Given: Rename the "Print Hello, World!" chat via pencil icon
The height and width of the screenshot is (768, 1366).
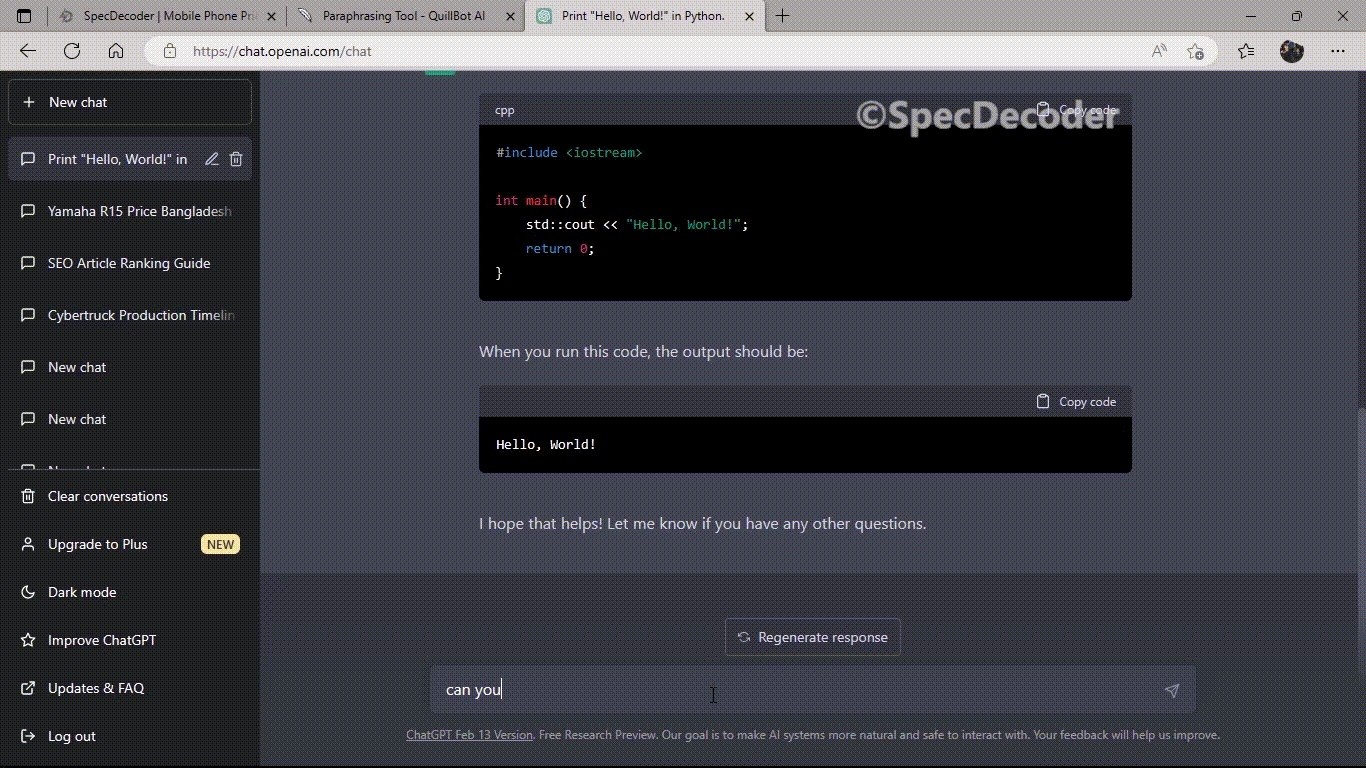Looking at the screenshot, I should [211, 159].
